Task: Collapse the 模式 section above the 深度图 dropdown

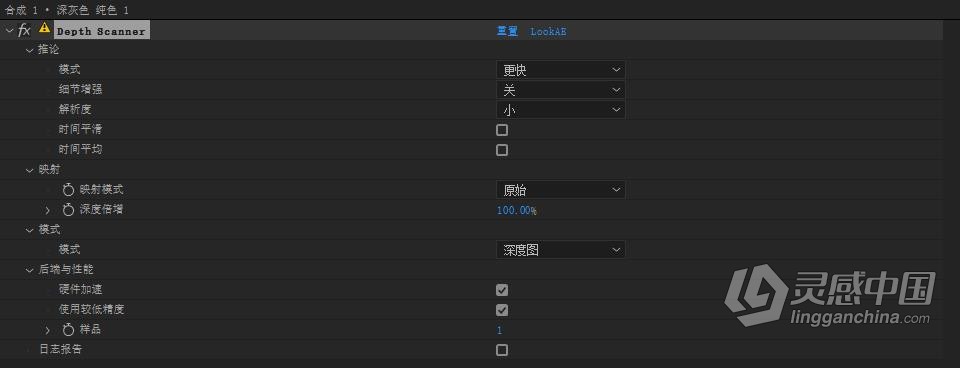Action: [x=29, y=230]
